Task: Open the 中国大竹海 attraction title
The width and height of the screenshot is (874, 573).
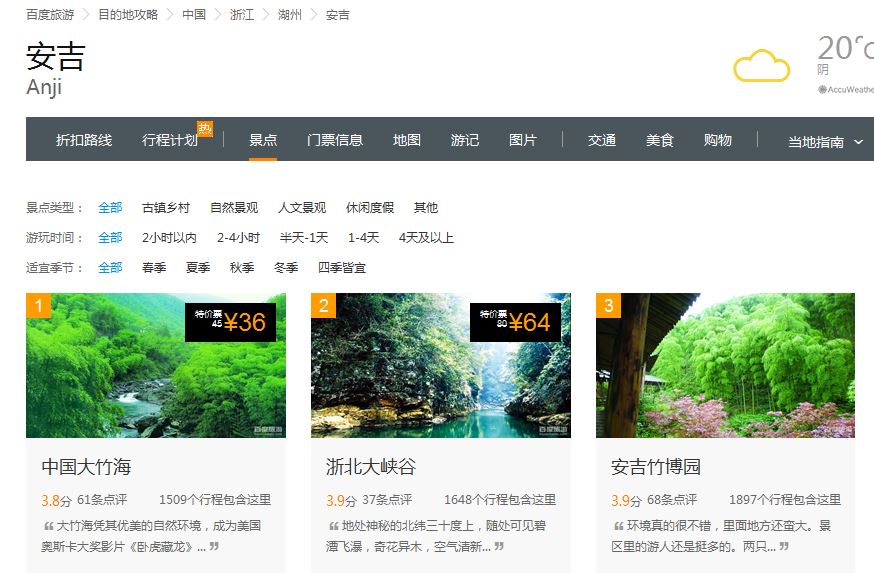Action: coord(86,467)
